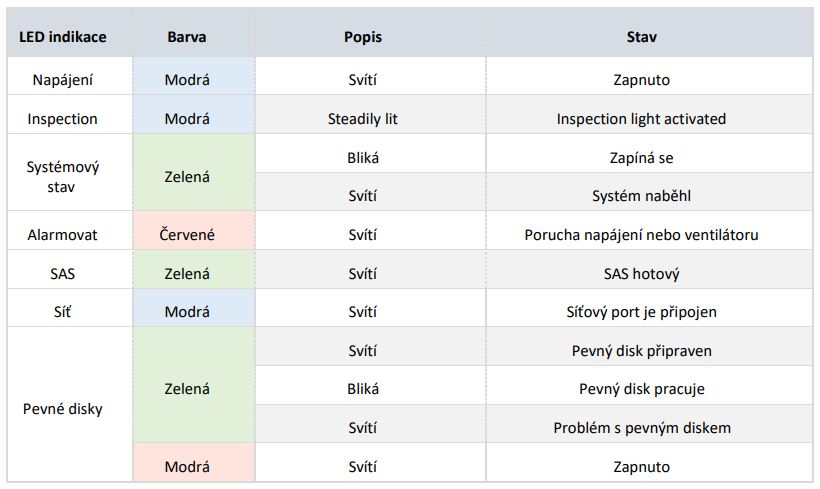Click the 'Popis' column header

[x=362, y=37]
